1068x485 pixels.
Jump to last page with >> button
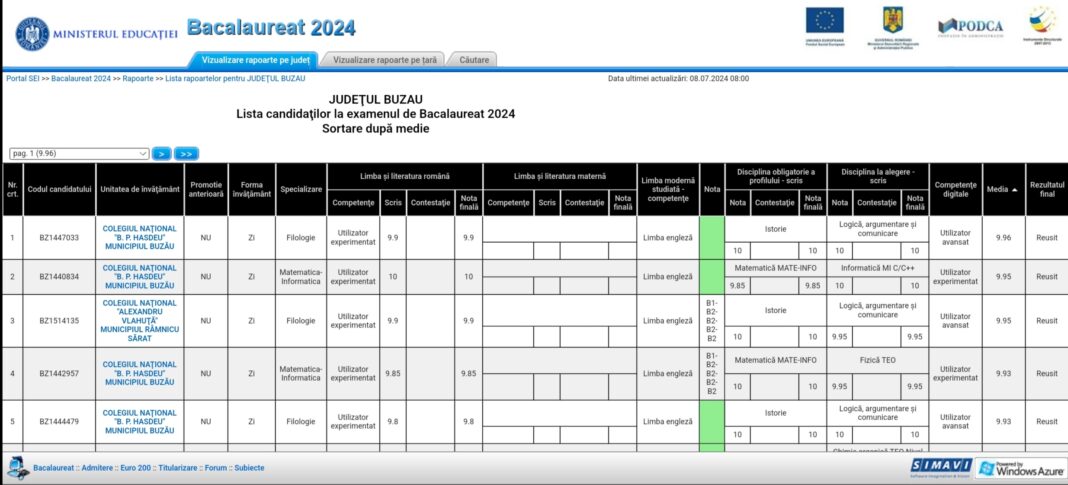click(x=186, y=154)
